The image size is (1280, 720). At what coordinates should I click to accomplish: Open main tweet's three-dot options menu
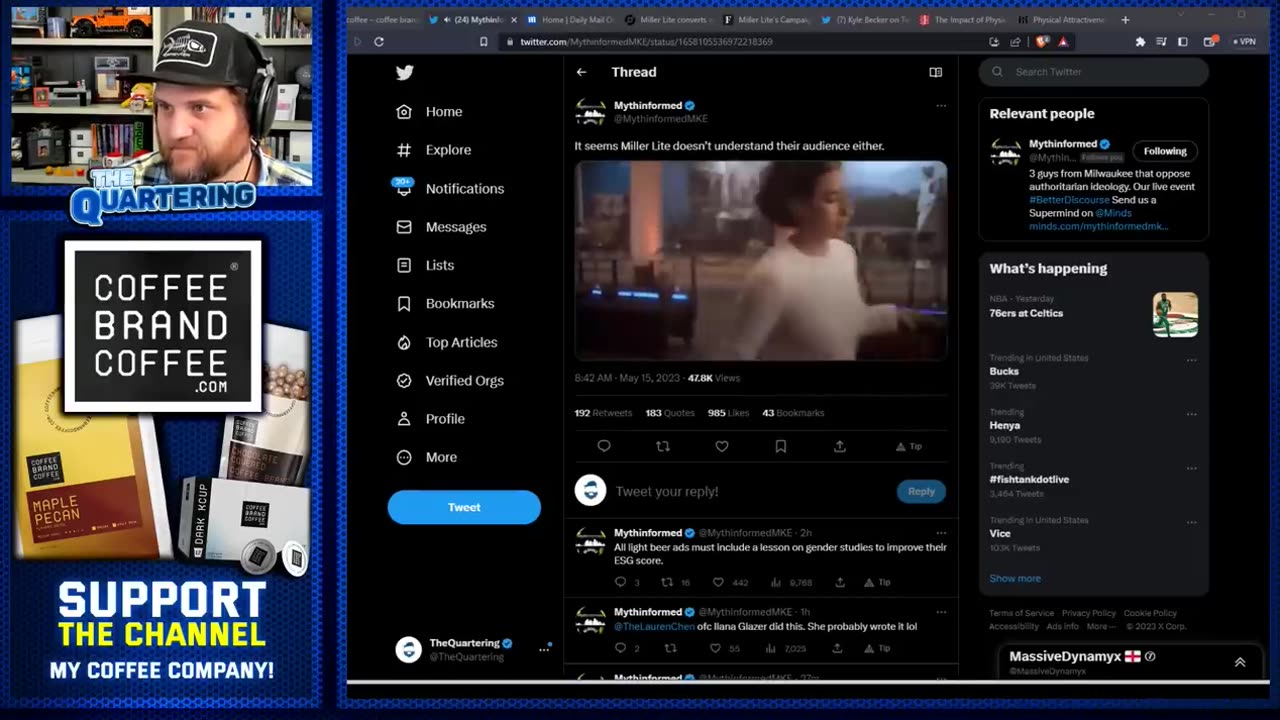pyautogui.click(x=941, y=105)
